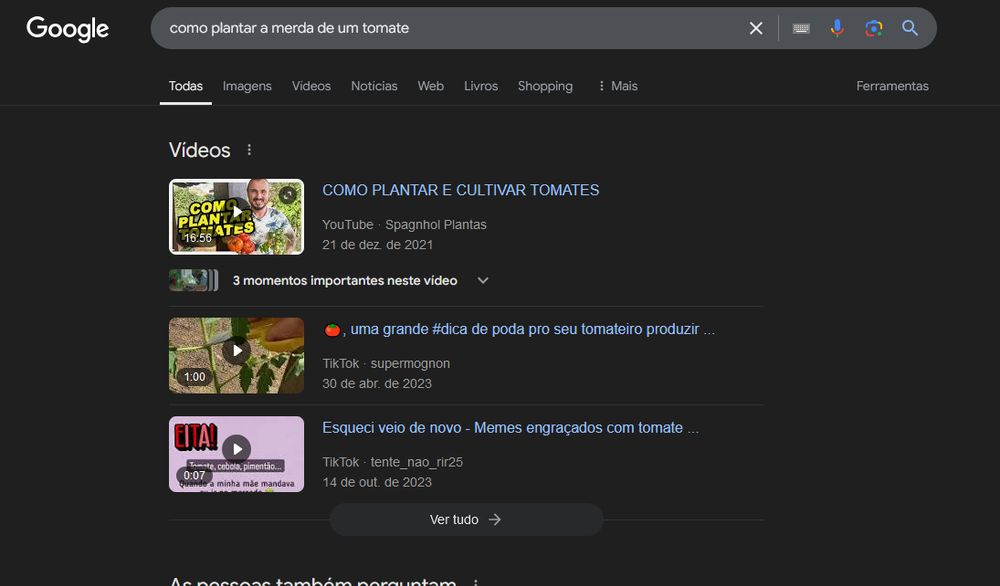Click the date 30 de abr. de 2023
The width and height of the screenshot is (1000, 586).
pos(377,384)
